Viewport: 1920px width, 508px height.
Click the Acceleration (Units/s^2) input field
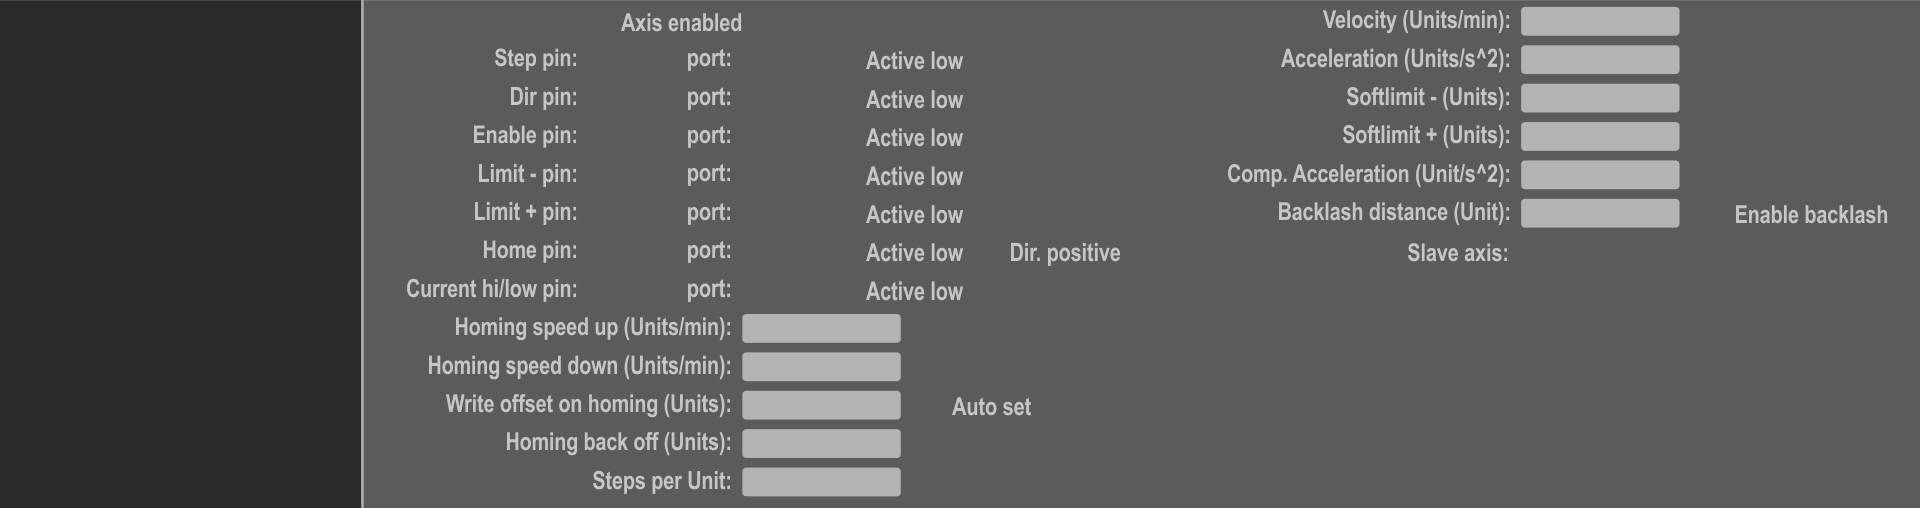click(x=1599, y=60)
